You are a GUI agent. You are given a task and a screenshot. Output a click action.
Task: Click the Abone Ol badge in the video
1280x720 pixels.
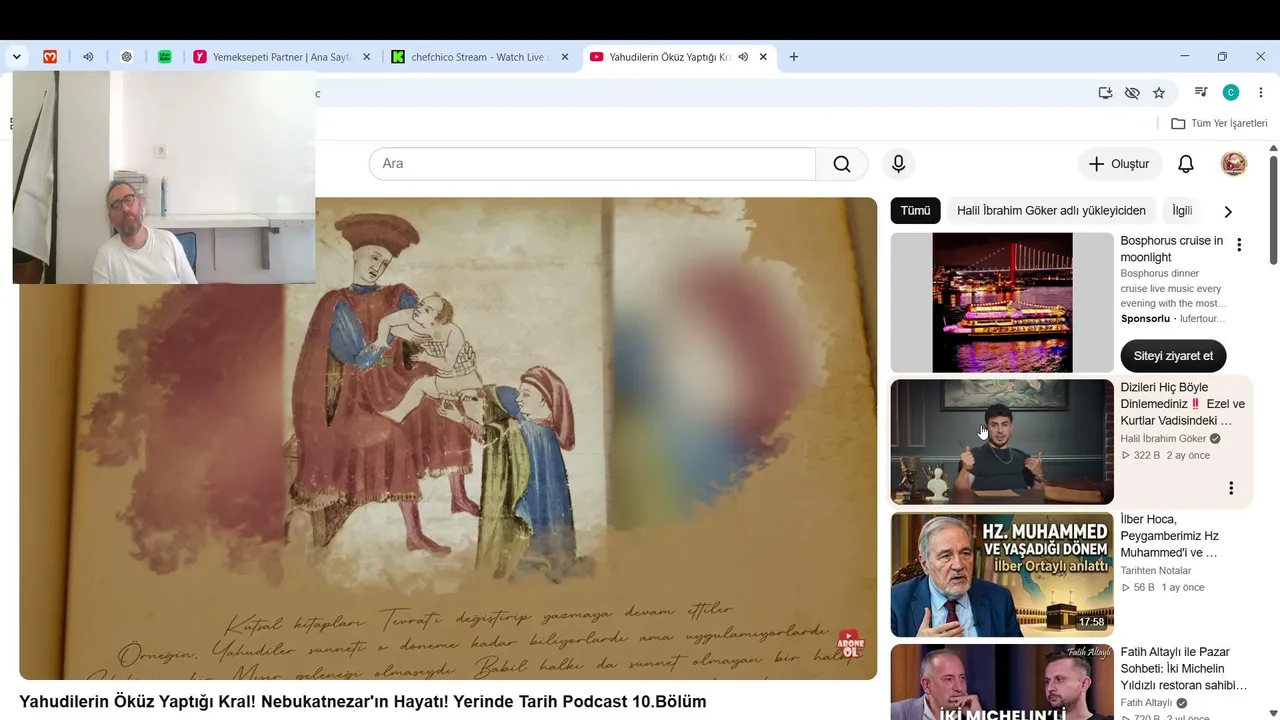(x=850, y=644)
